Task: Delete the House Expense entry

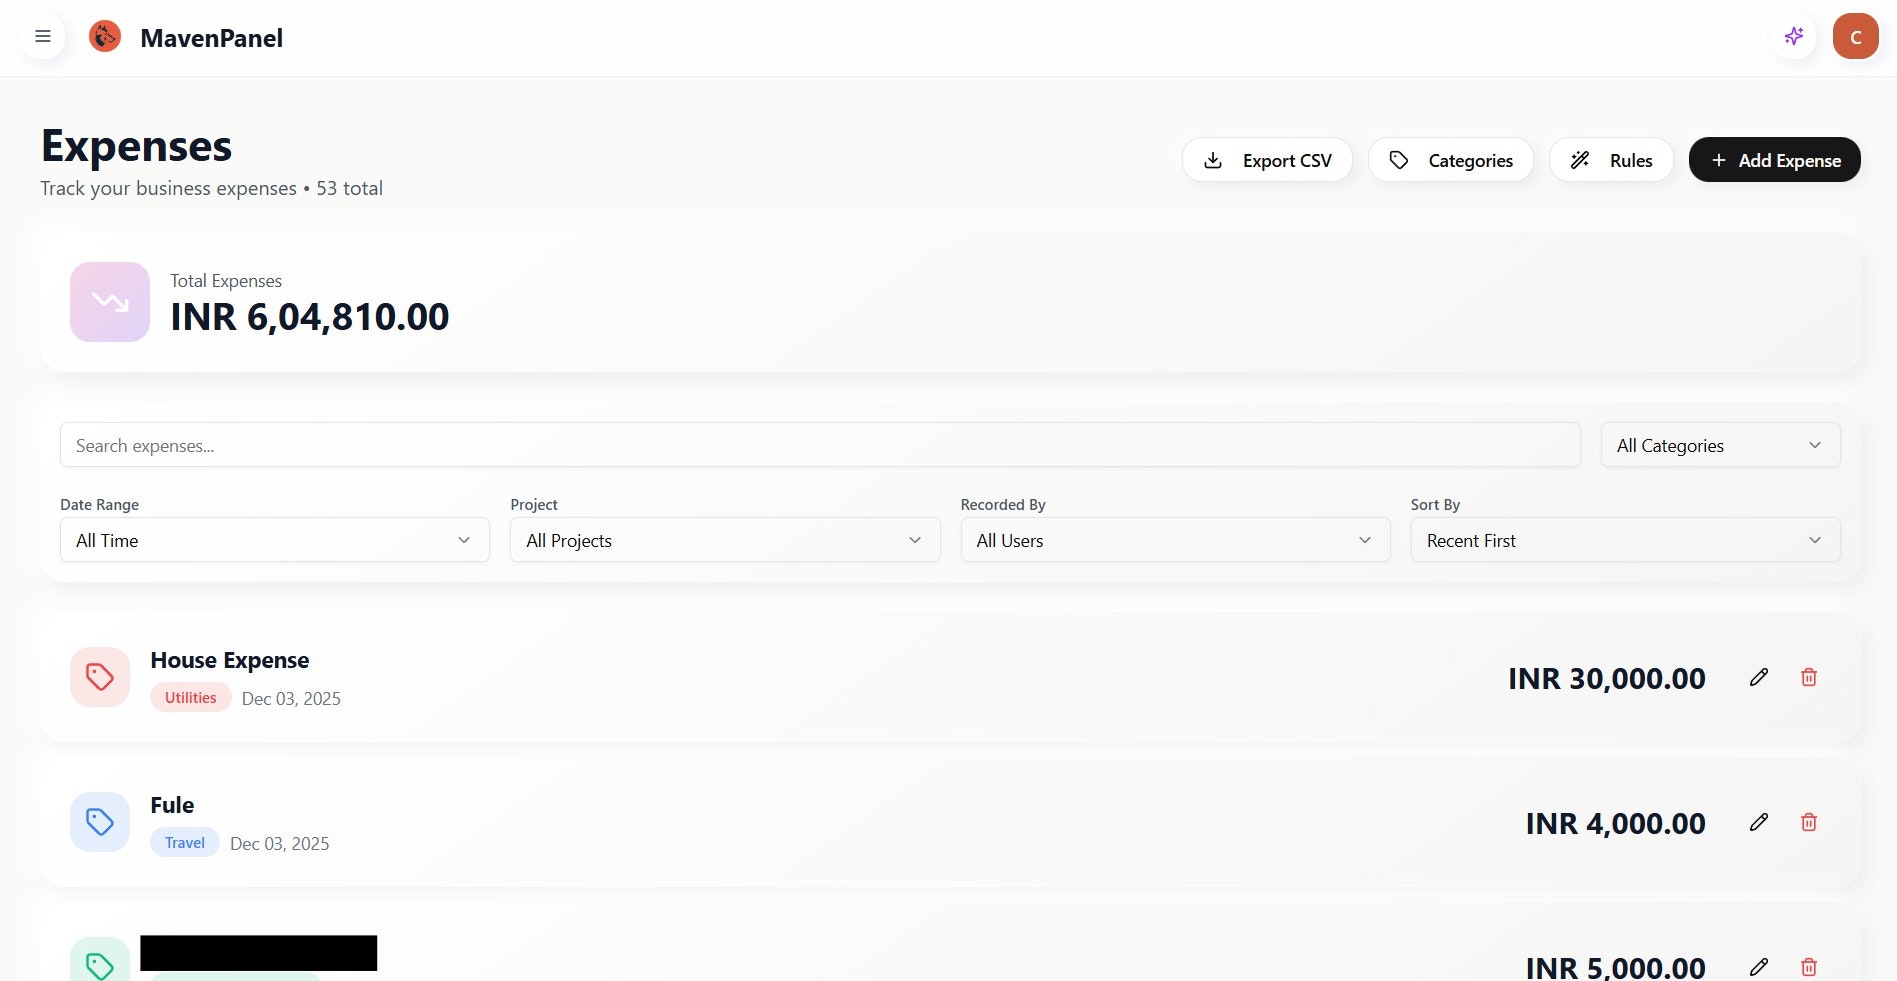Action: pos(1809,677)
